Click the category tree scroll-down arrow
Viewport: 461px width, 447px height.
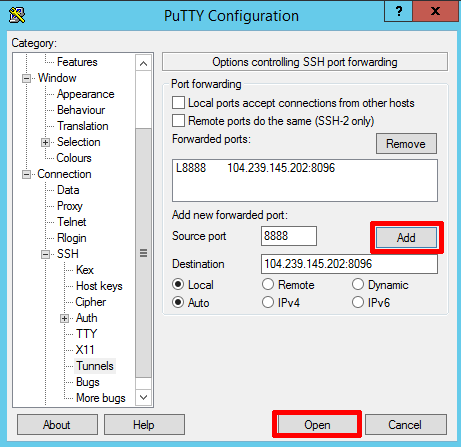[x=143, y=397]
